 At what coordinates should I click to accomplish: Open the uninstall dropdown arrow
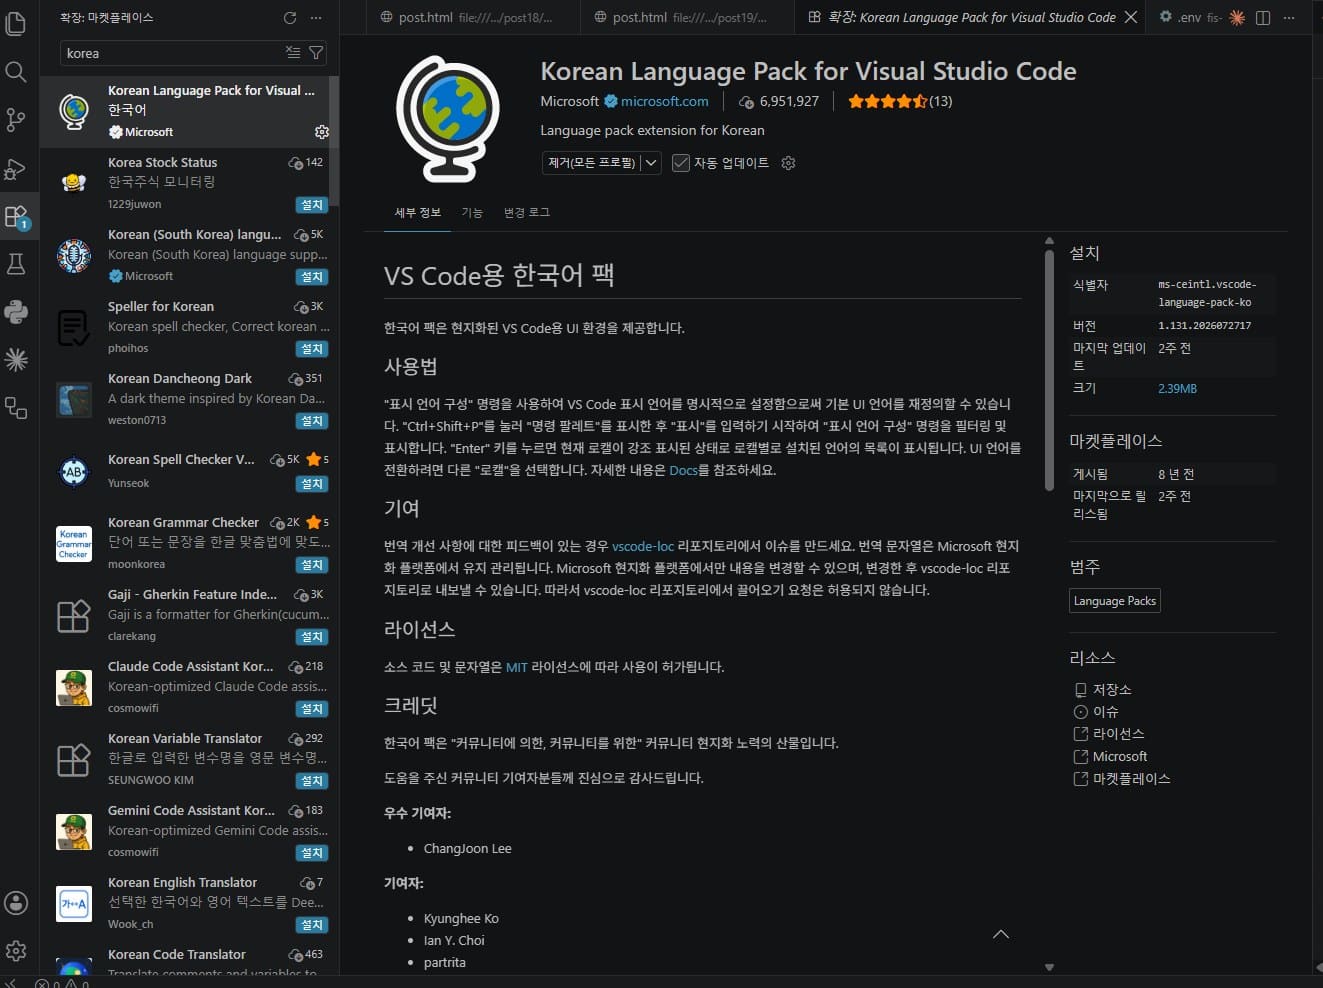pyautogui.click(x=651, y=163)
